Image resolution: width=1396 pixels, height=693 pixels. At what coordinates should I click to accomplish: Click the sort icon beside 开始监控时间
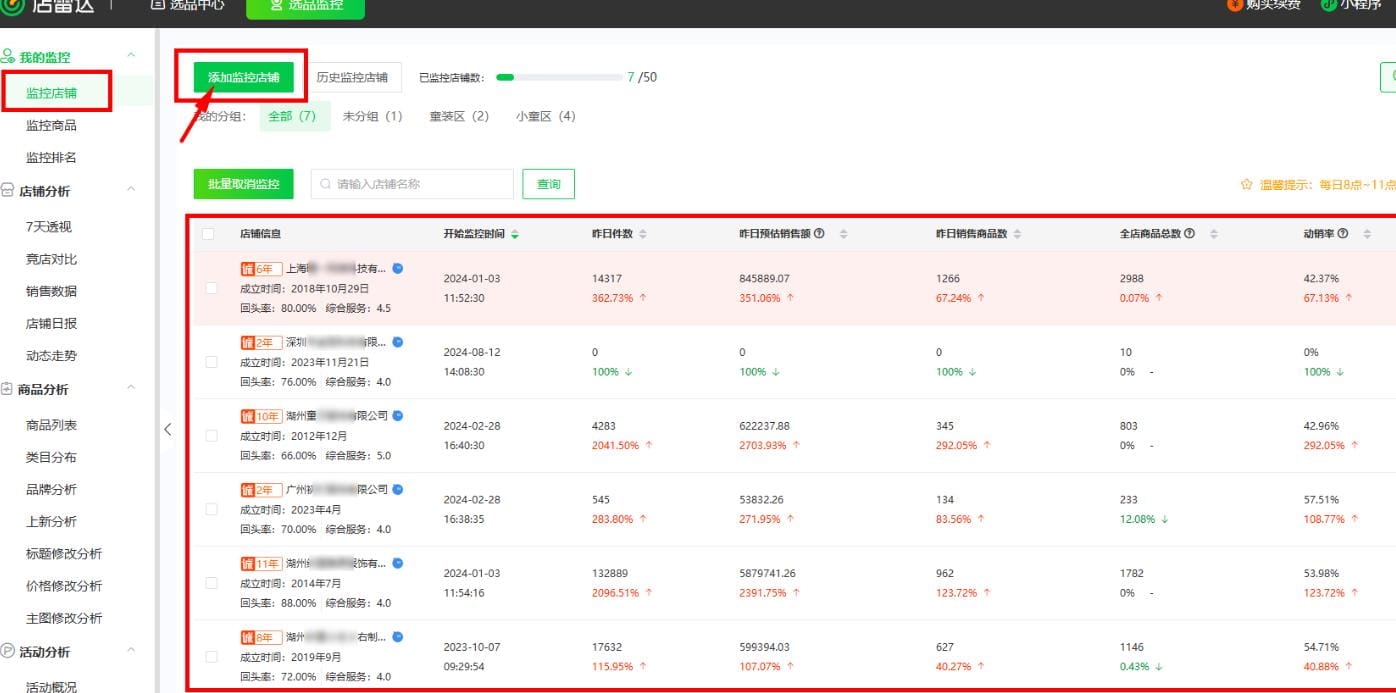(x=515, y=234)
